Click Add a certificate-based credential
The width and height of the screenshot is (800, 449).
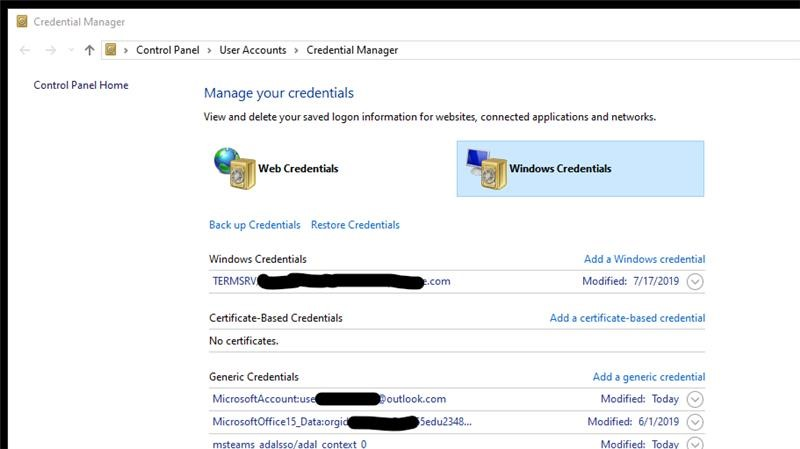pos(627,318)
